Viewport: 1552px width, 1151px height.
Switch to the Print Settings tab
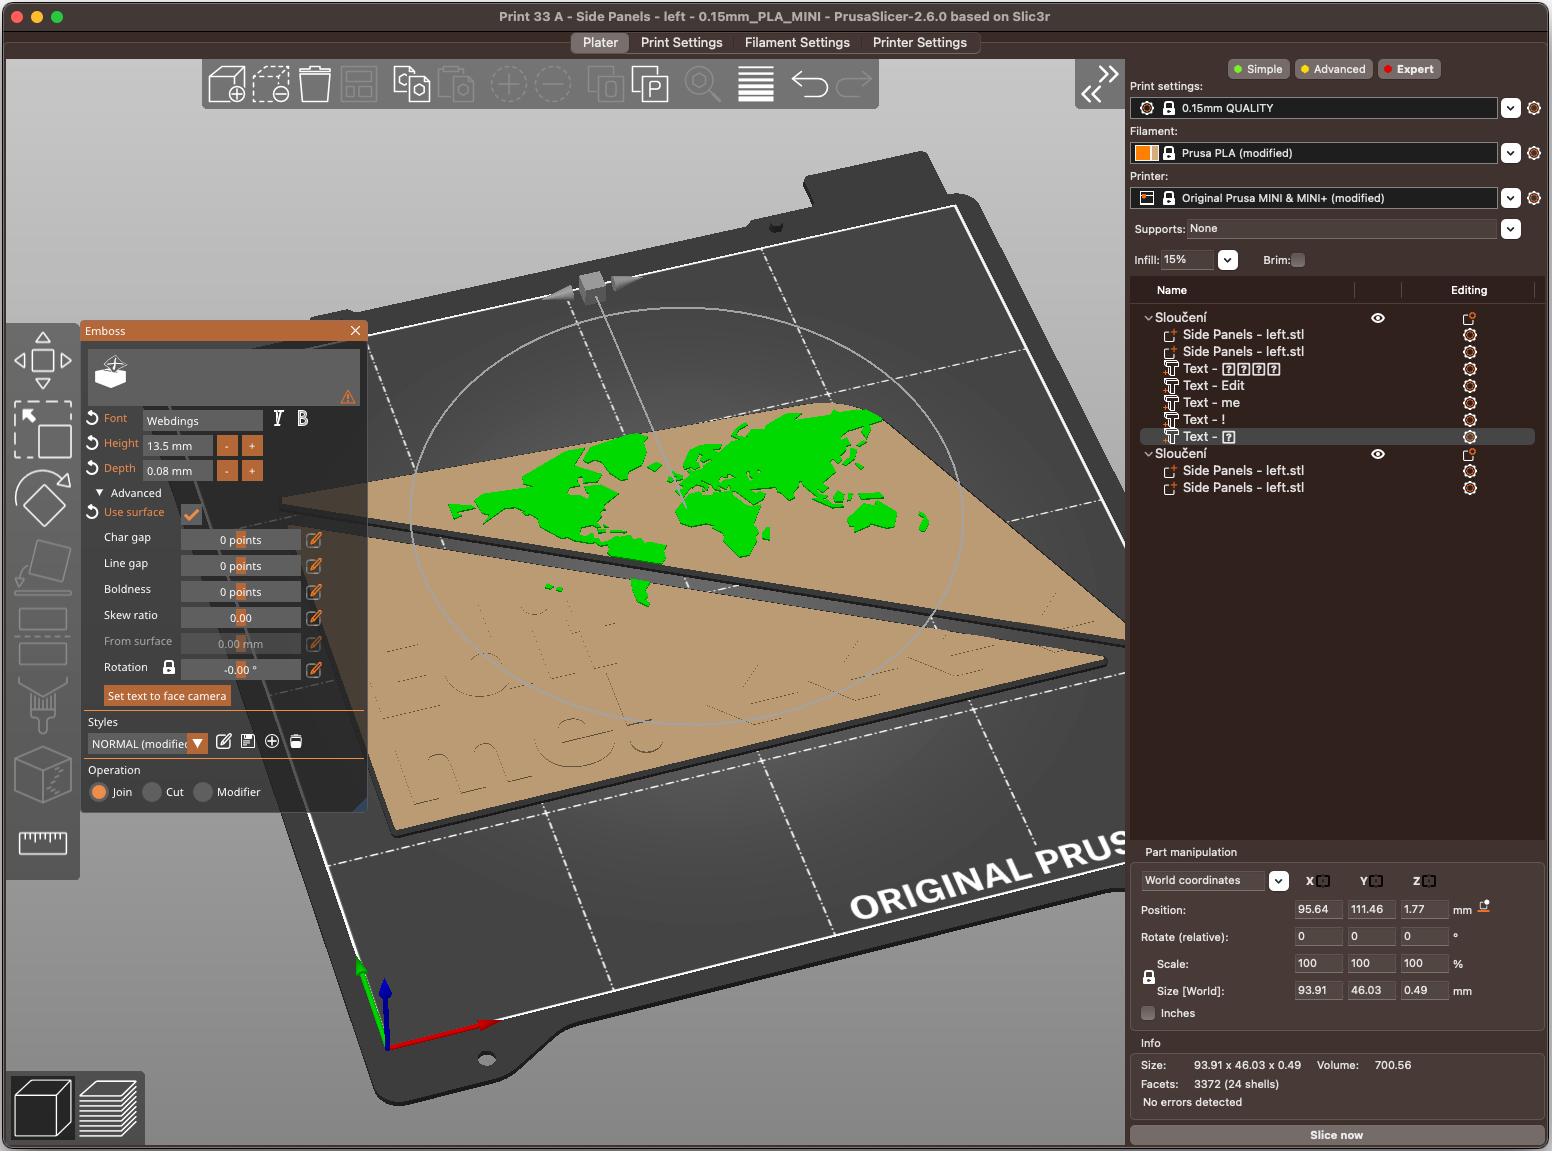click(x=681, y=43)
